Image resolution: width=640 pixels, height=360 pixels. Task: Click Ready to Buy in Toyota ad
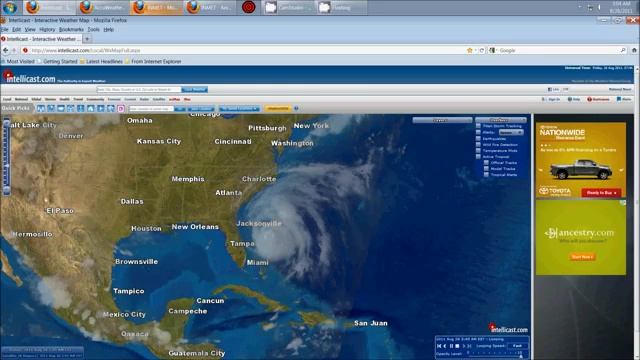tap(601, 193)
